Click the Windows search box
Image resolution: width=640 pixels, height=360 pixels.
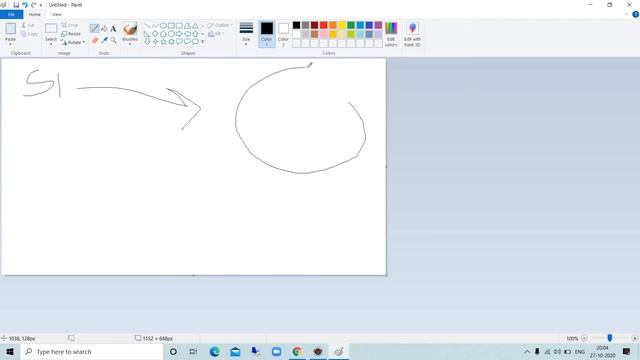pos(92,351)
